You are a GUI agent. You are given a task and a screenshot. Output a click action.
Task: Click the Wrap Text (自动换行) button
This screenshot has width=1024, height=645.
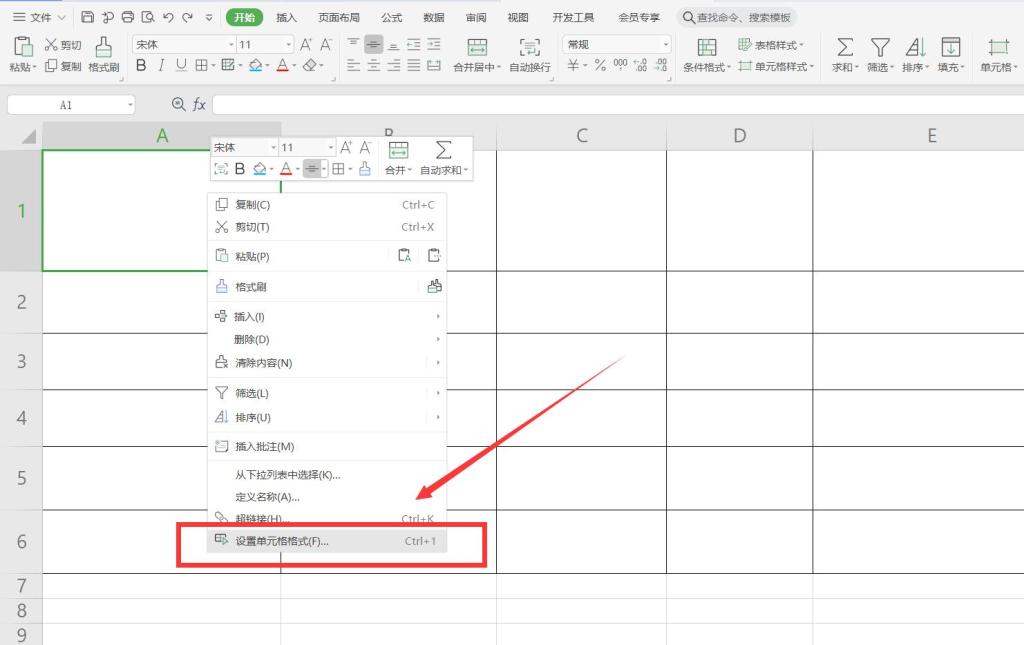[530, 55]
